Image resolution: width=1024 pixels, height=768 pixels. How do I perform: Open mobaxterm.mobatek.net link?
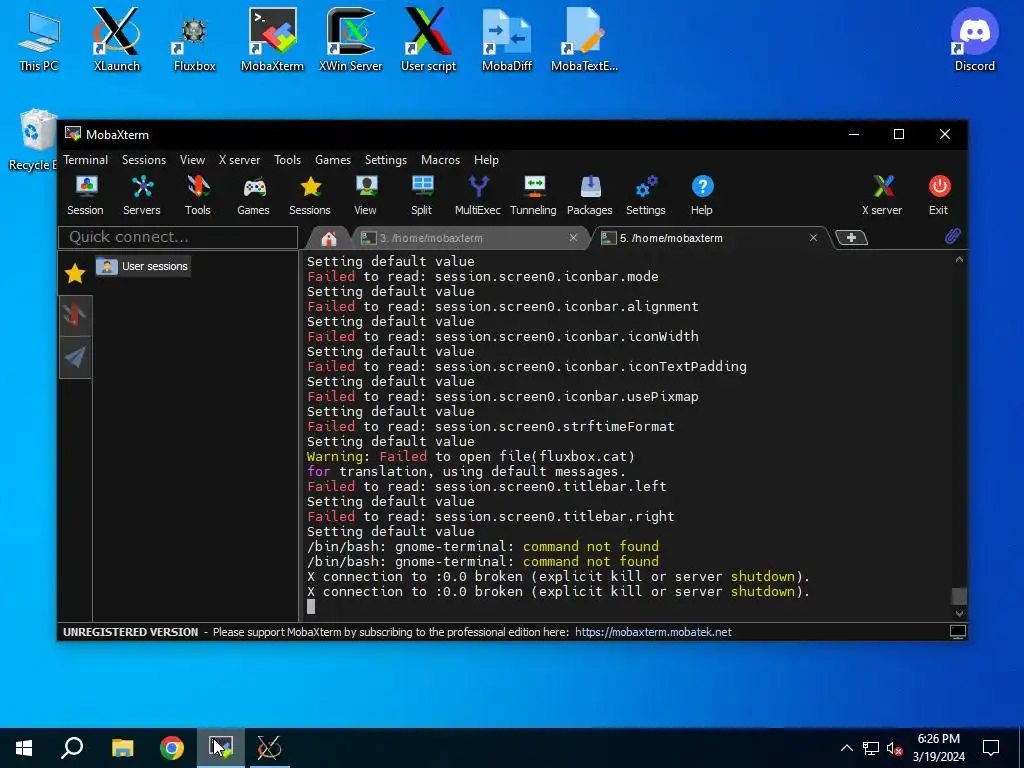tap(653, 632)
